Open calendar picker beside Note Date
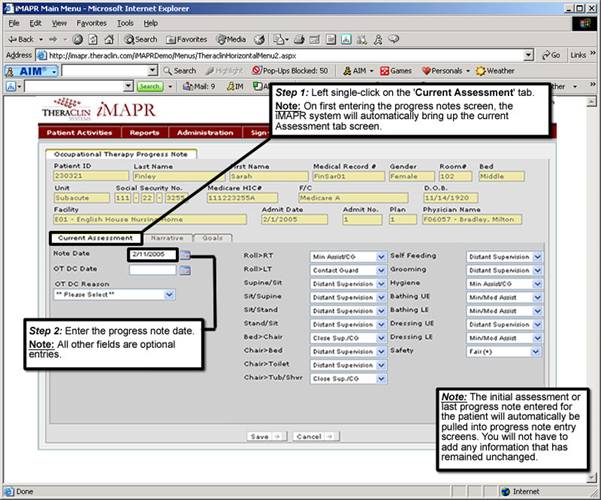The image size is (601, 500). 185,255
